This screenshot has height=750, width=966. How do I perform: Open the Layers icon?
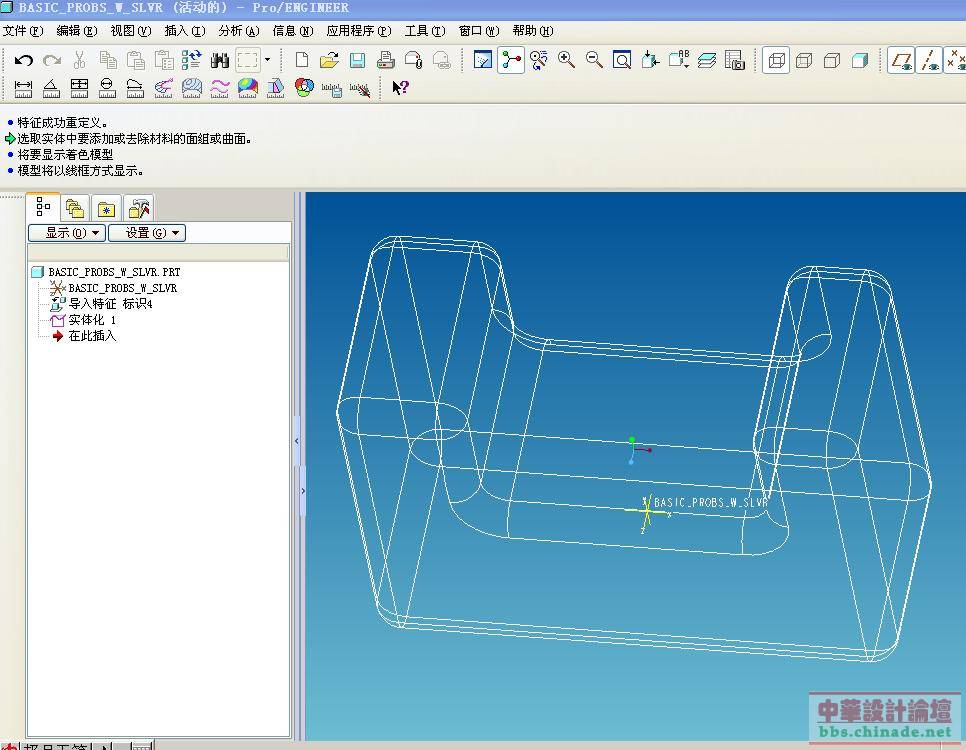(707, 60)
